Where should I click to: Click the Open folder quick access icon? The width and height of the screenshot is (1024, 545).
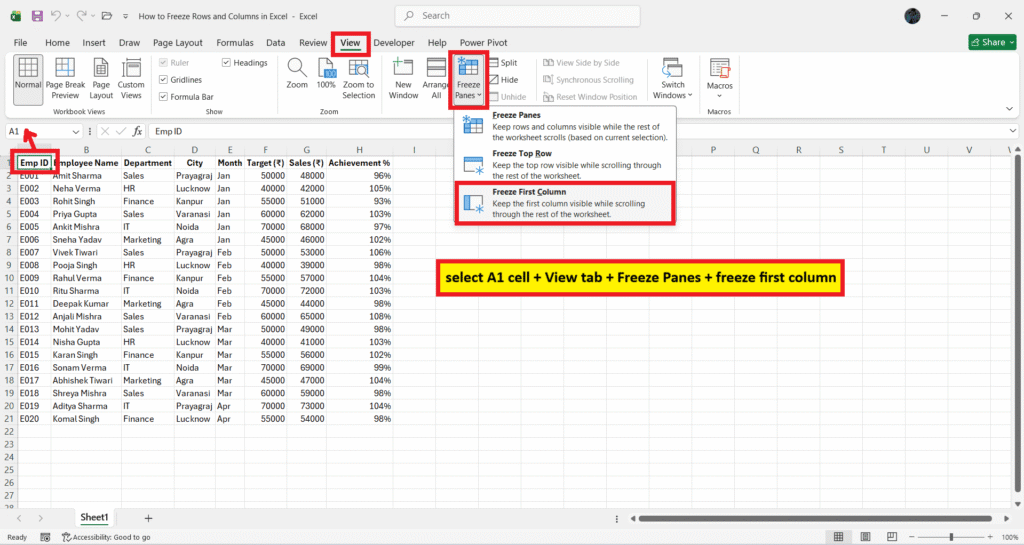106,16
